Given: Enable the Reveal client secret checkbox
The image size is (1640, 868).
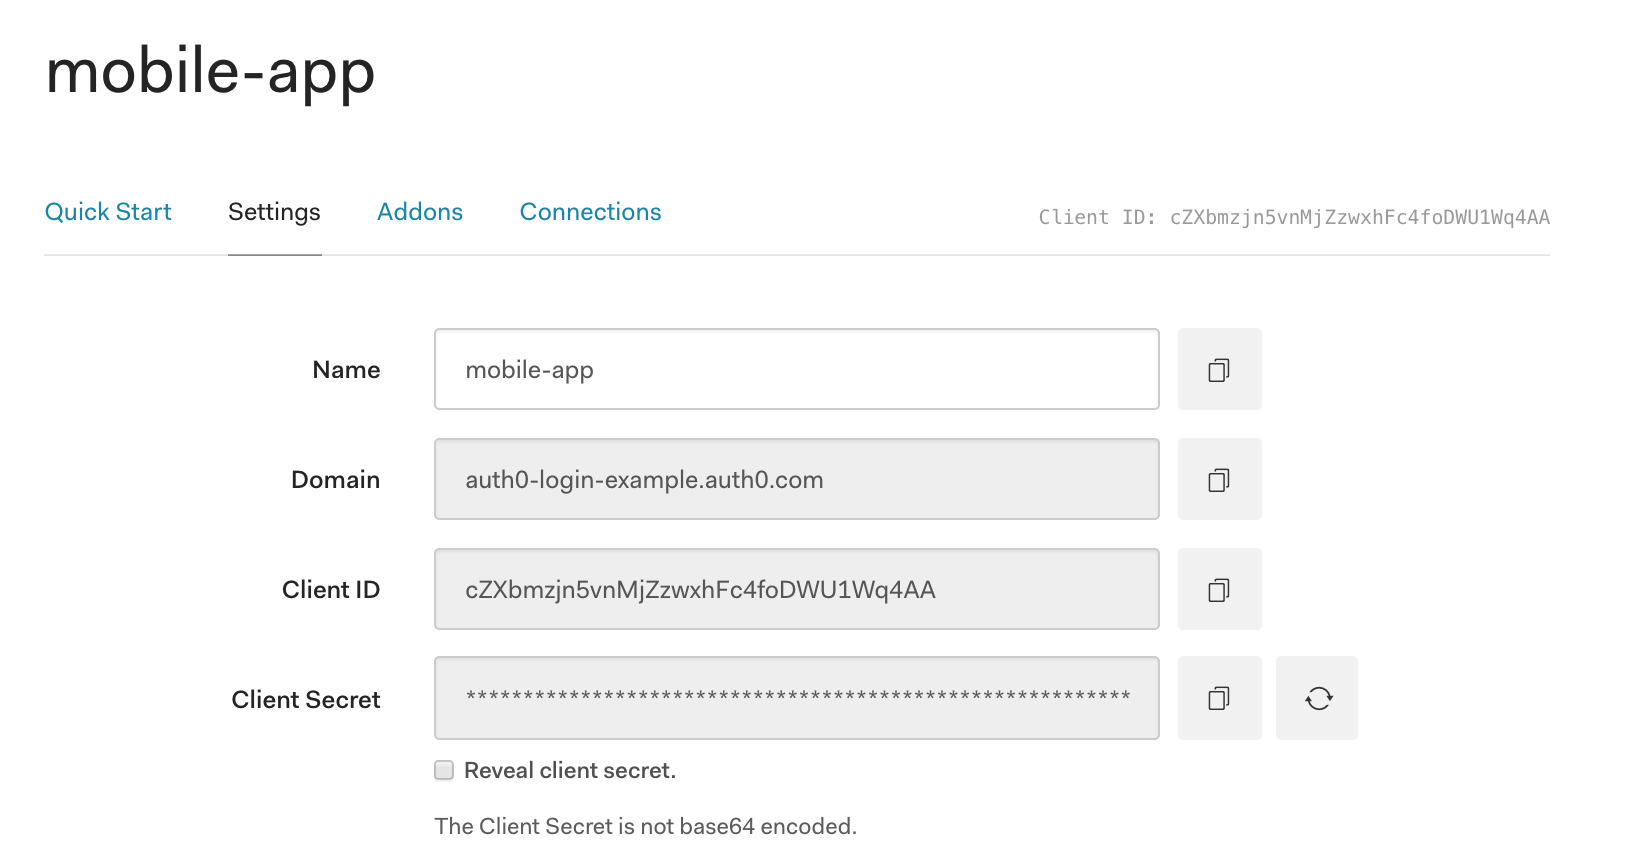Looking at the screenshot, I should (x=444, y=770).
